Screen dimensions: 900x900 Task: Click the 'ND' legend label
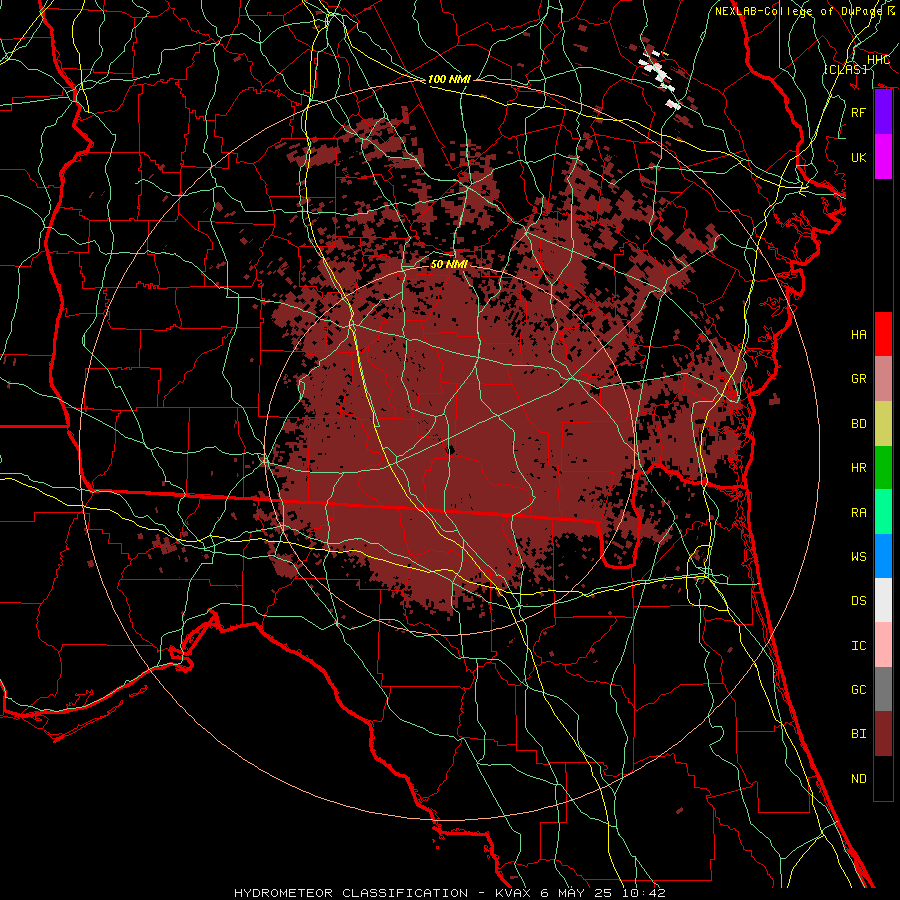click(x=859, y=778)
